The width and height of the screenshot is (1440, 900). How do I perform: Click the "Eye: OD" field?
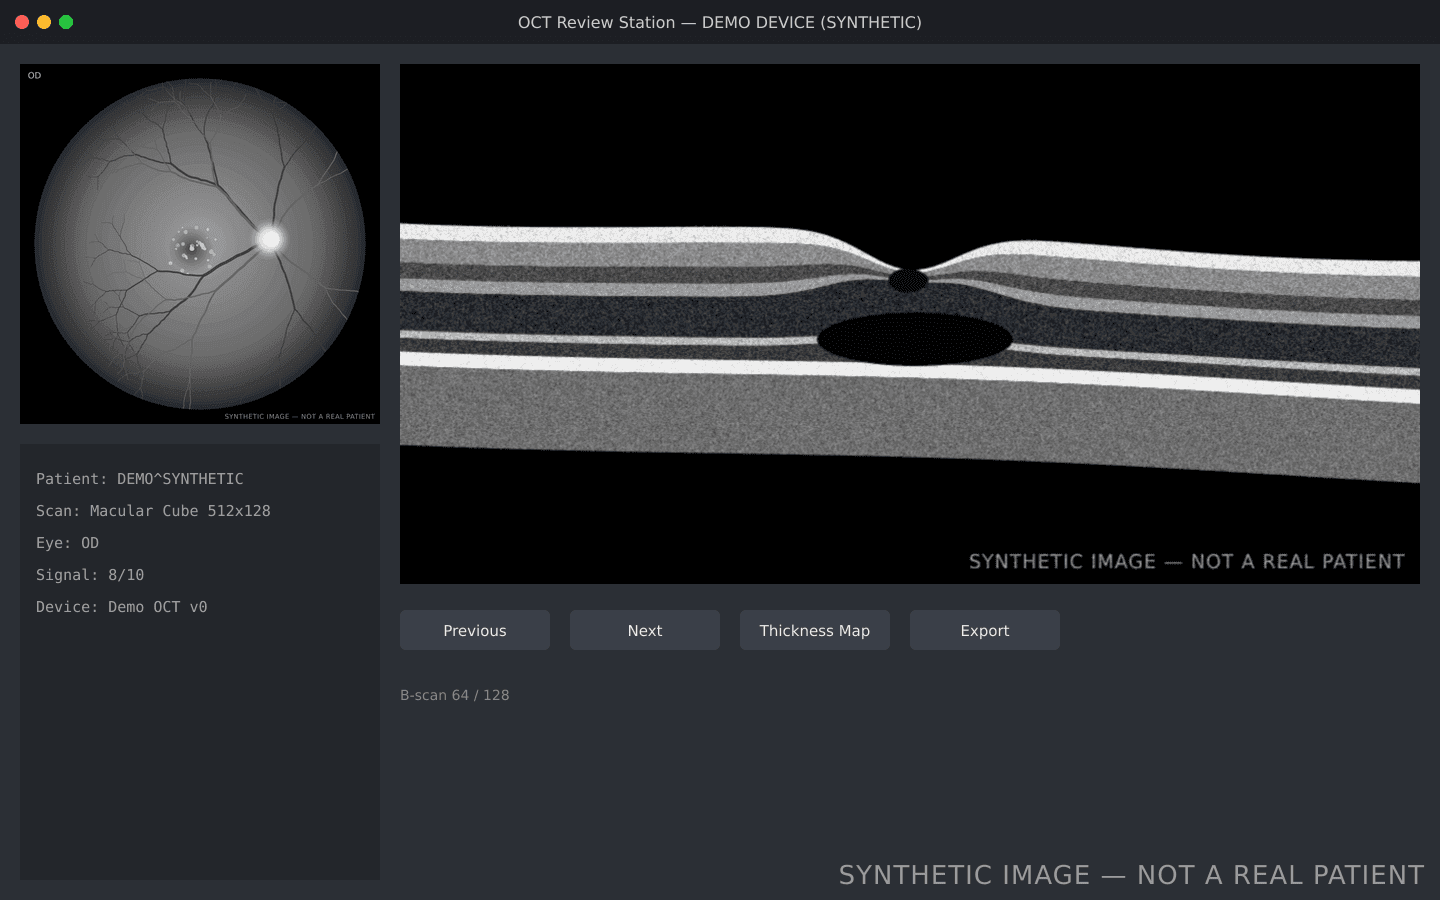coord(67,543)
